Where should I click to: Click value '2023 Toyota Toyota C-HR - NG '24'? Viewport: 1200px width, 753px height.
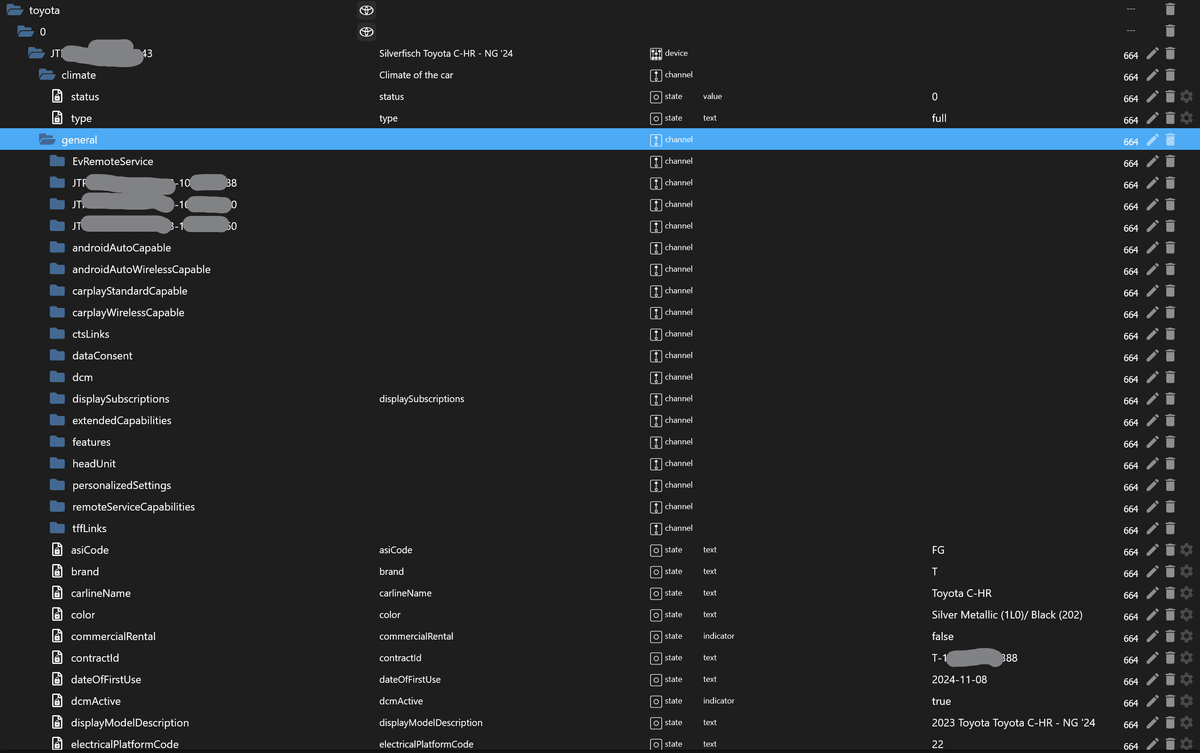coord(1013,723)
